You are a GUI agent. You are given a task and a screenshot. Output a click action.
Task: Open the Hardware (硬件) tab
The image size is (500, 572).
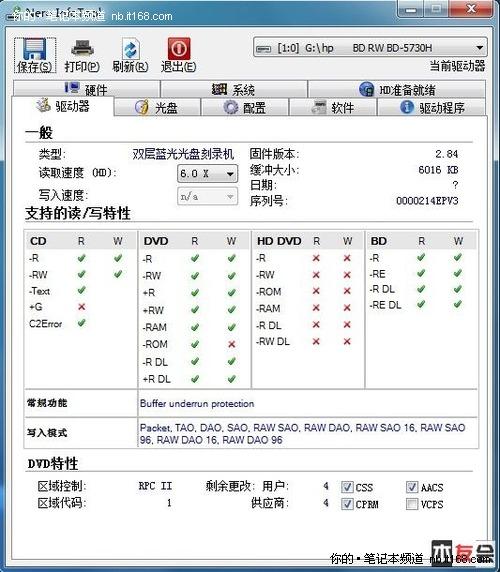[87, 89]
